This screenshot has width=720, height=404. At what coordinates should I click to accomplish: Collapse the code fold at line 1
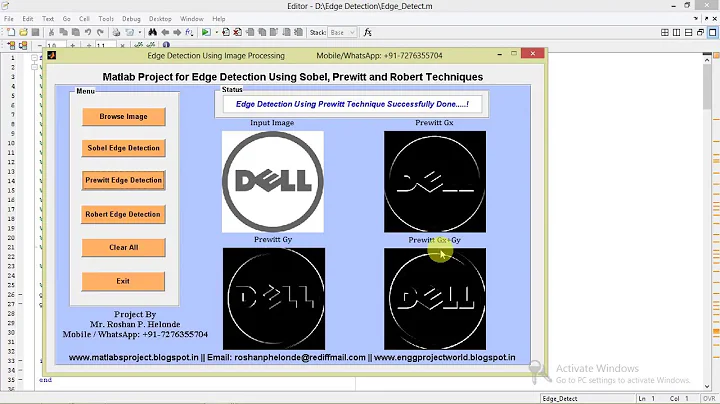[x=34, y=58]
